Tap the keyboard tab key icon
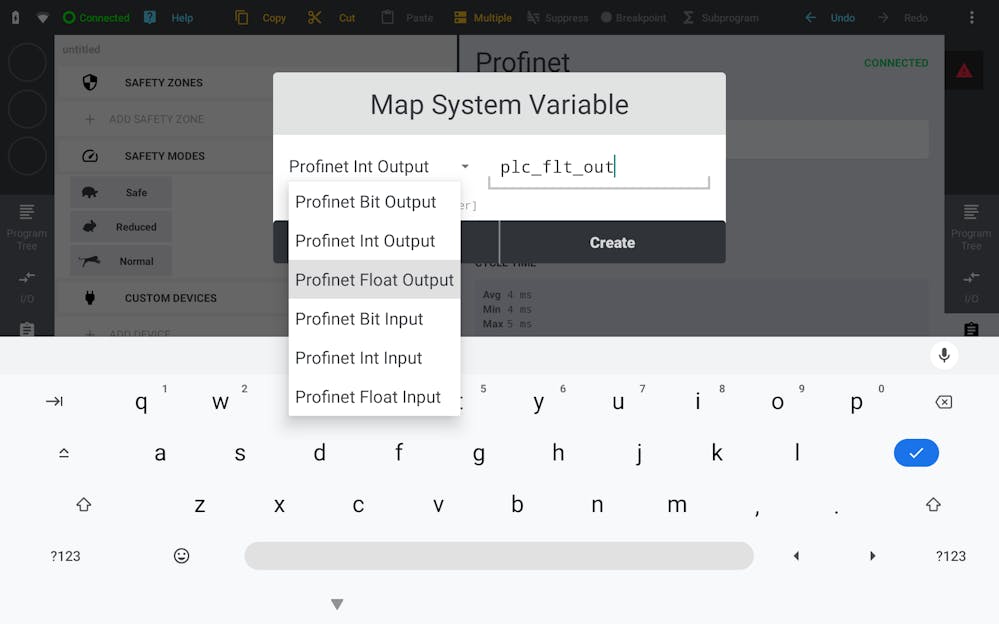This screenshot has width=999, height=624. point(55,402)
